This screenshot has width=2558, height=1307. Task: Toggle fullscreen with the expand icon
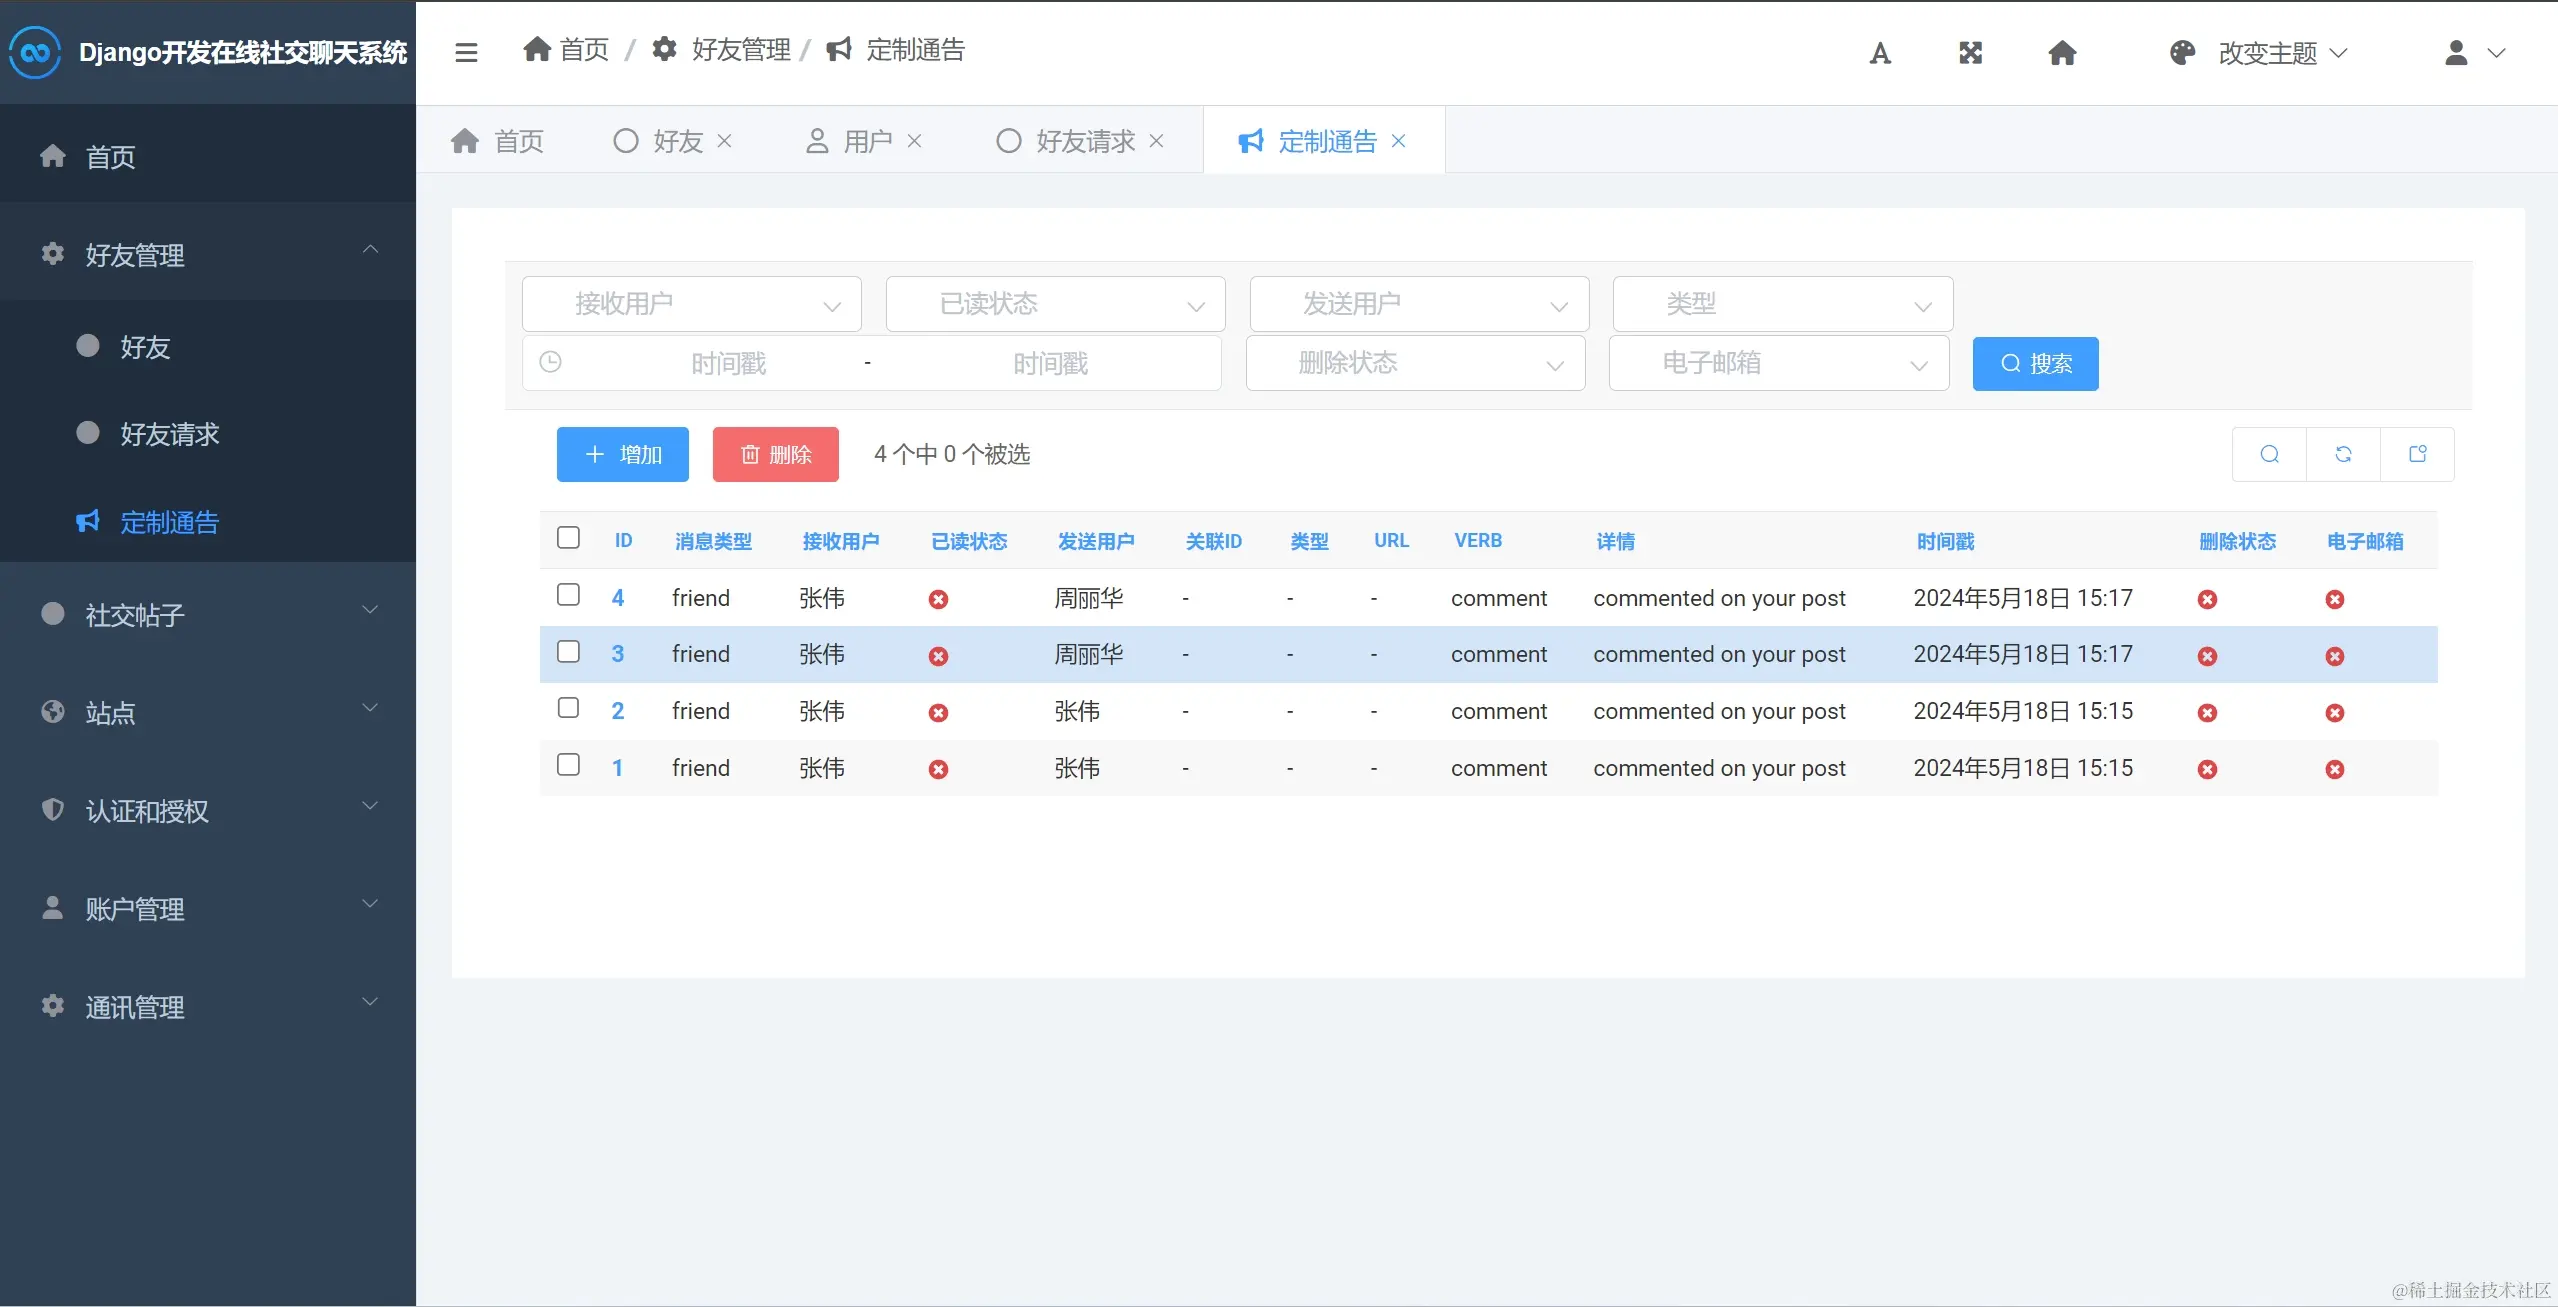pos(1970,53)
